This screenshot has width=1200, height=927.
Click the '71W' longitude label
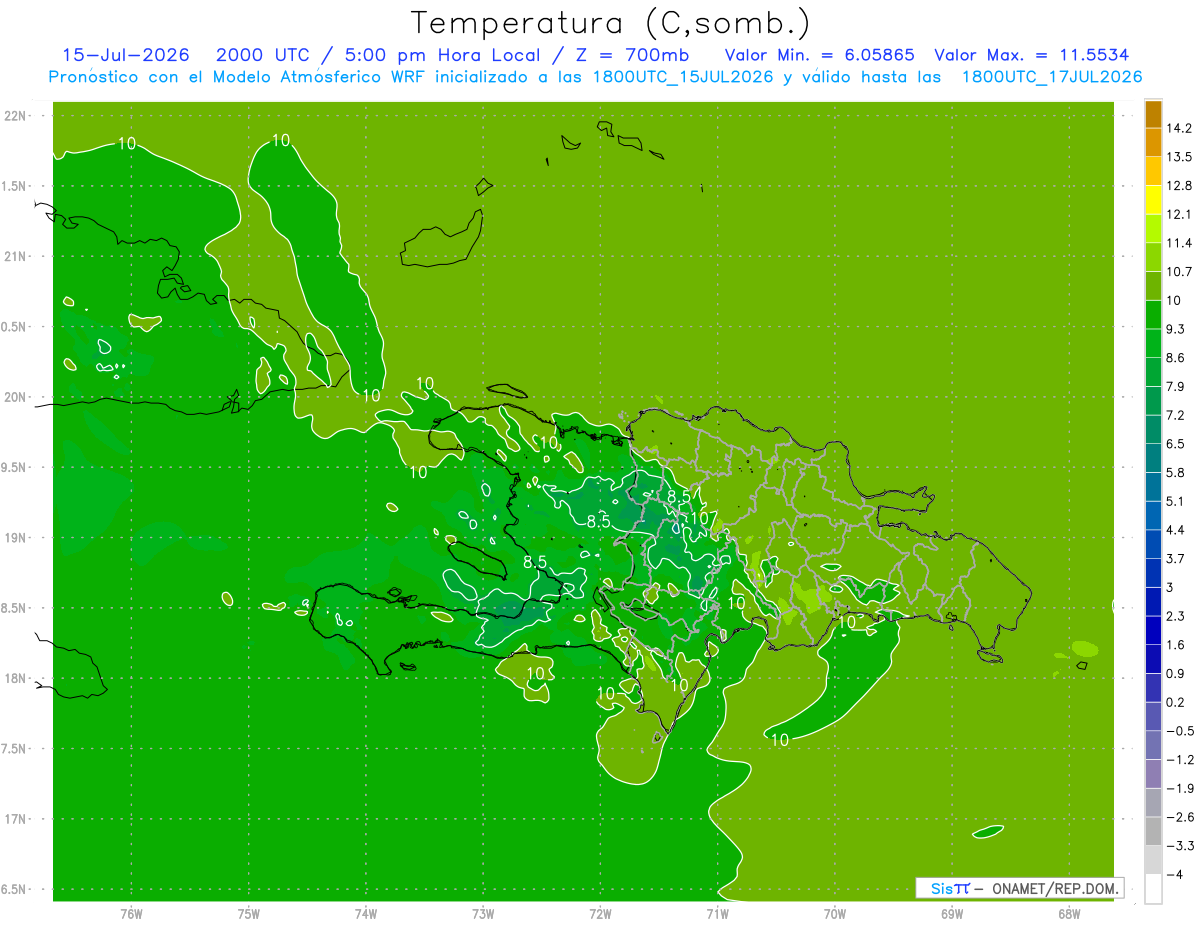click(717, 913)
